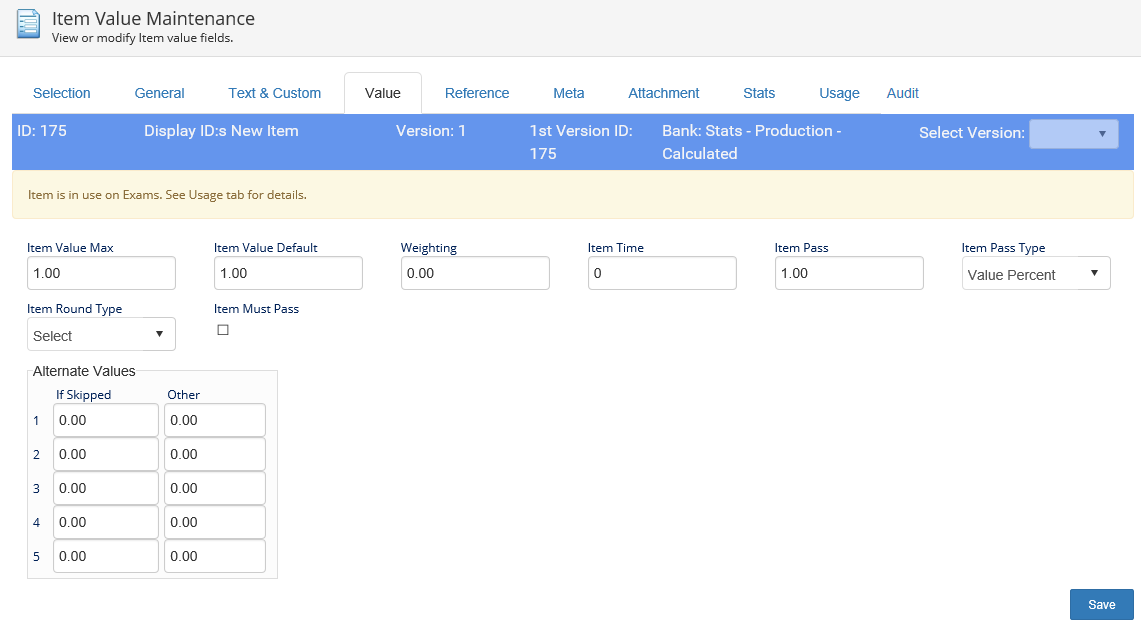Toggle the Item Must Pass checkbox
This screenshot has height=633, width=1141.
223,330
